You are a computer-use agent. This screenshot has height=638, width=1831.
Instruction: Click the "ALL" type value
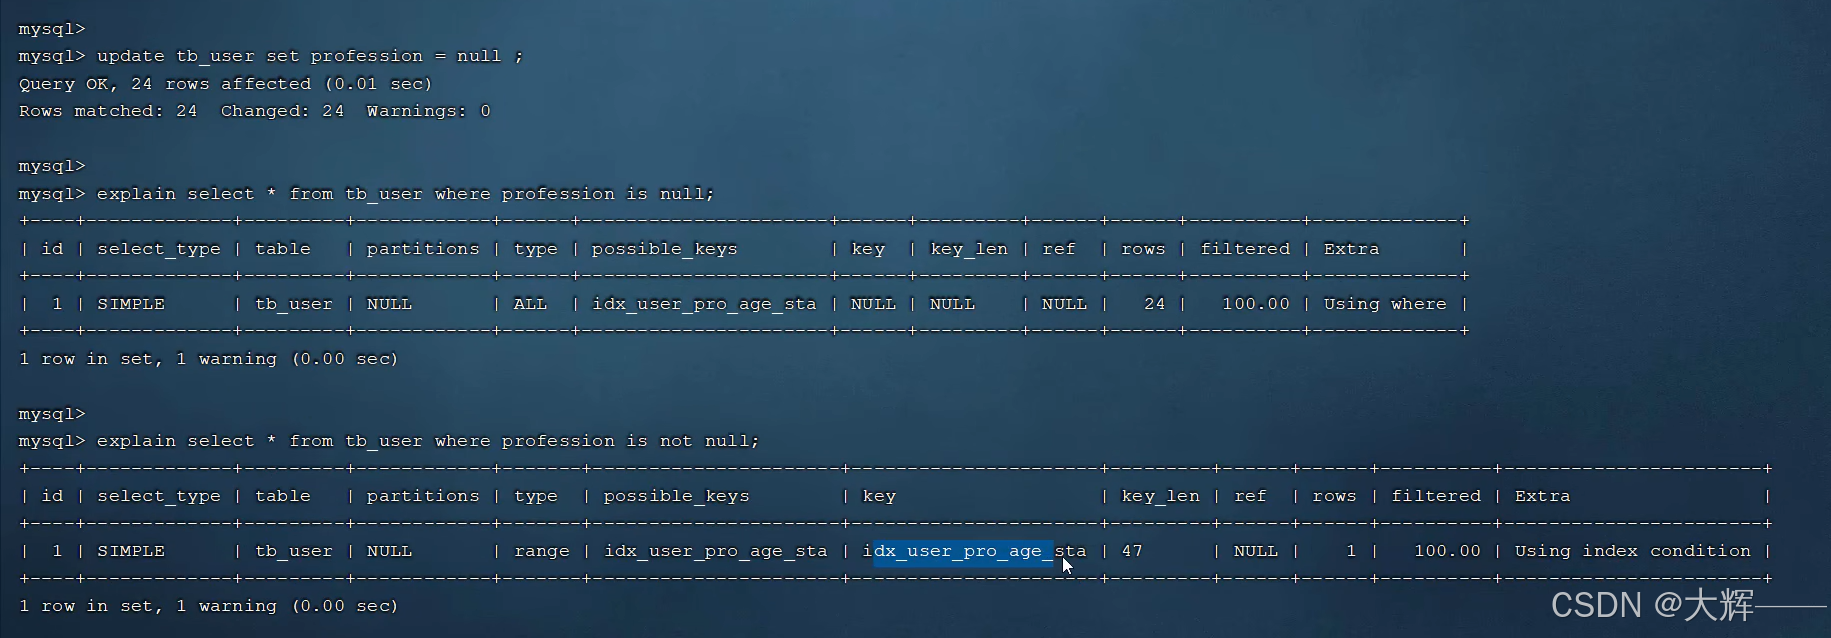(x=530, y=304)
